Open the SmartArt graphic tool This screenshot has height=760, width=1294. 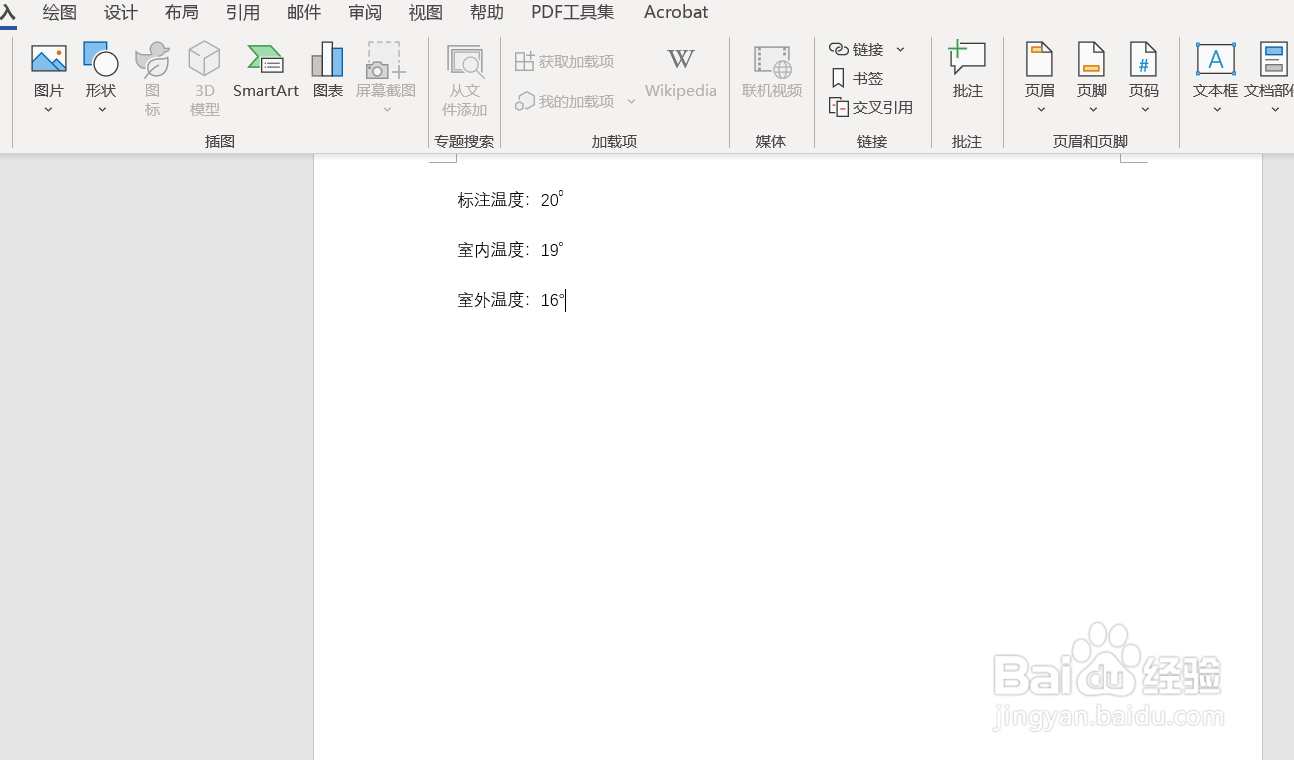point(266,70)
